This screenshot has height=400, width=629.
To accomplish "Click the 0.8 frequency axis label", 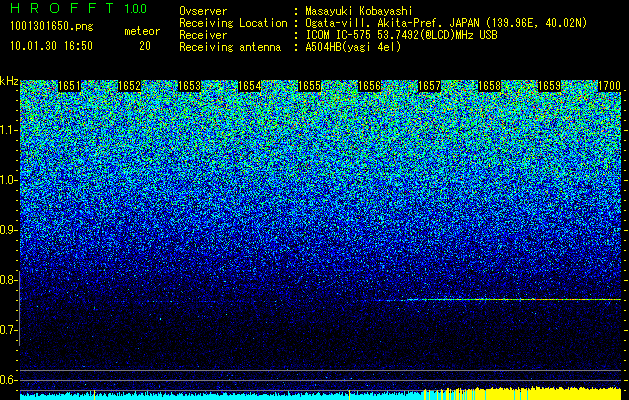I will coord(8,280).
